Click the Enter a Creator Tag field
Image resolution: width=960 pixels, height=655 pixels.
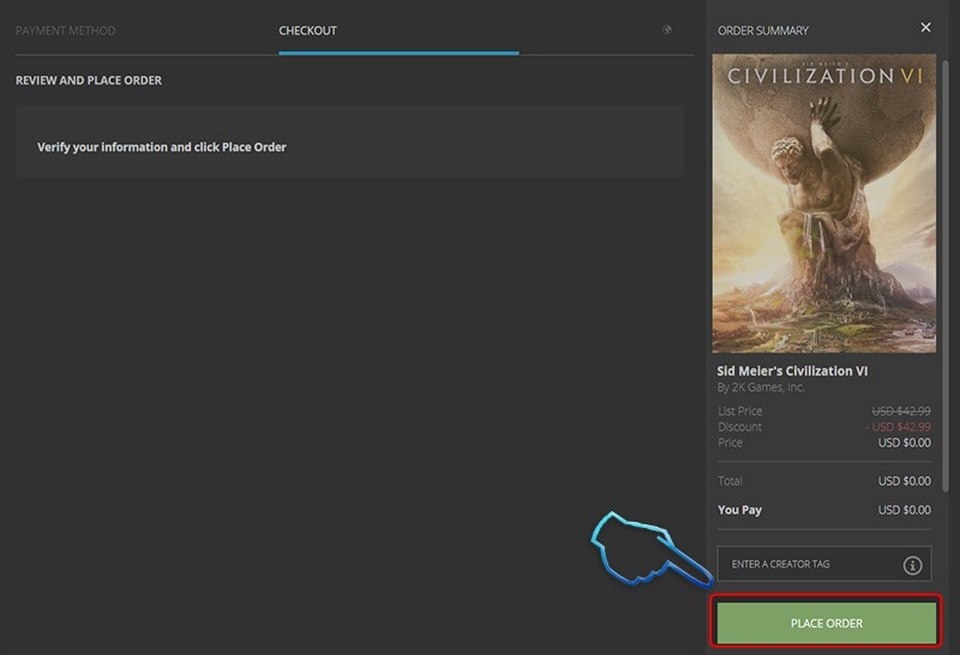[x=824, y=564]
